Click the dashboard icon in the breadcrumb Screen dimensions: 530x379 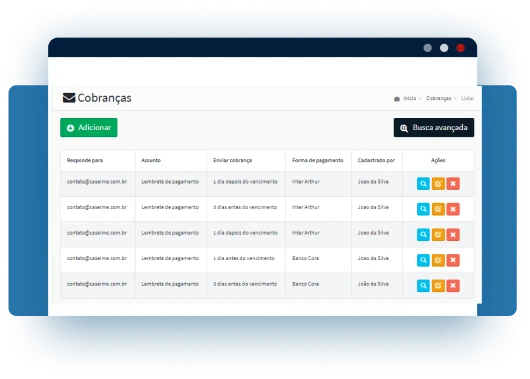(397, 99)
